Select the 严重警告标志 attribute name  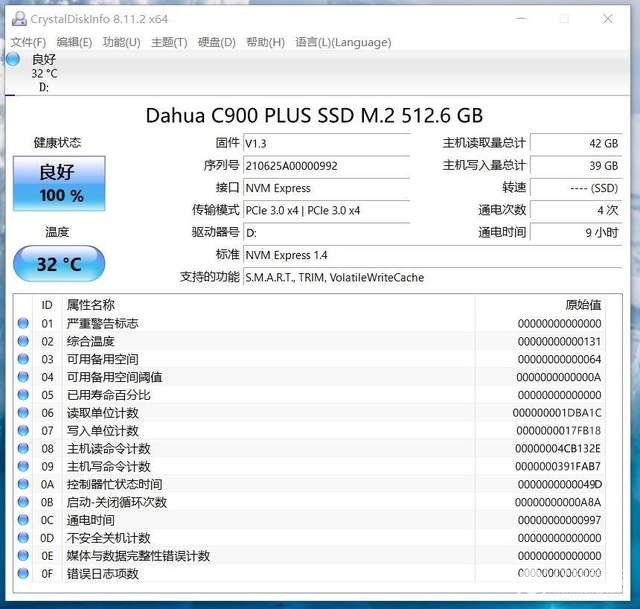click(x=103, y=323)
